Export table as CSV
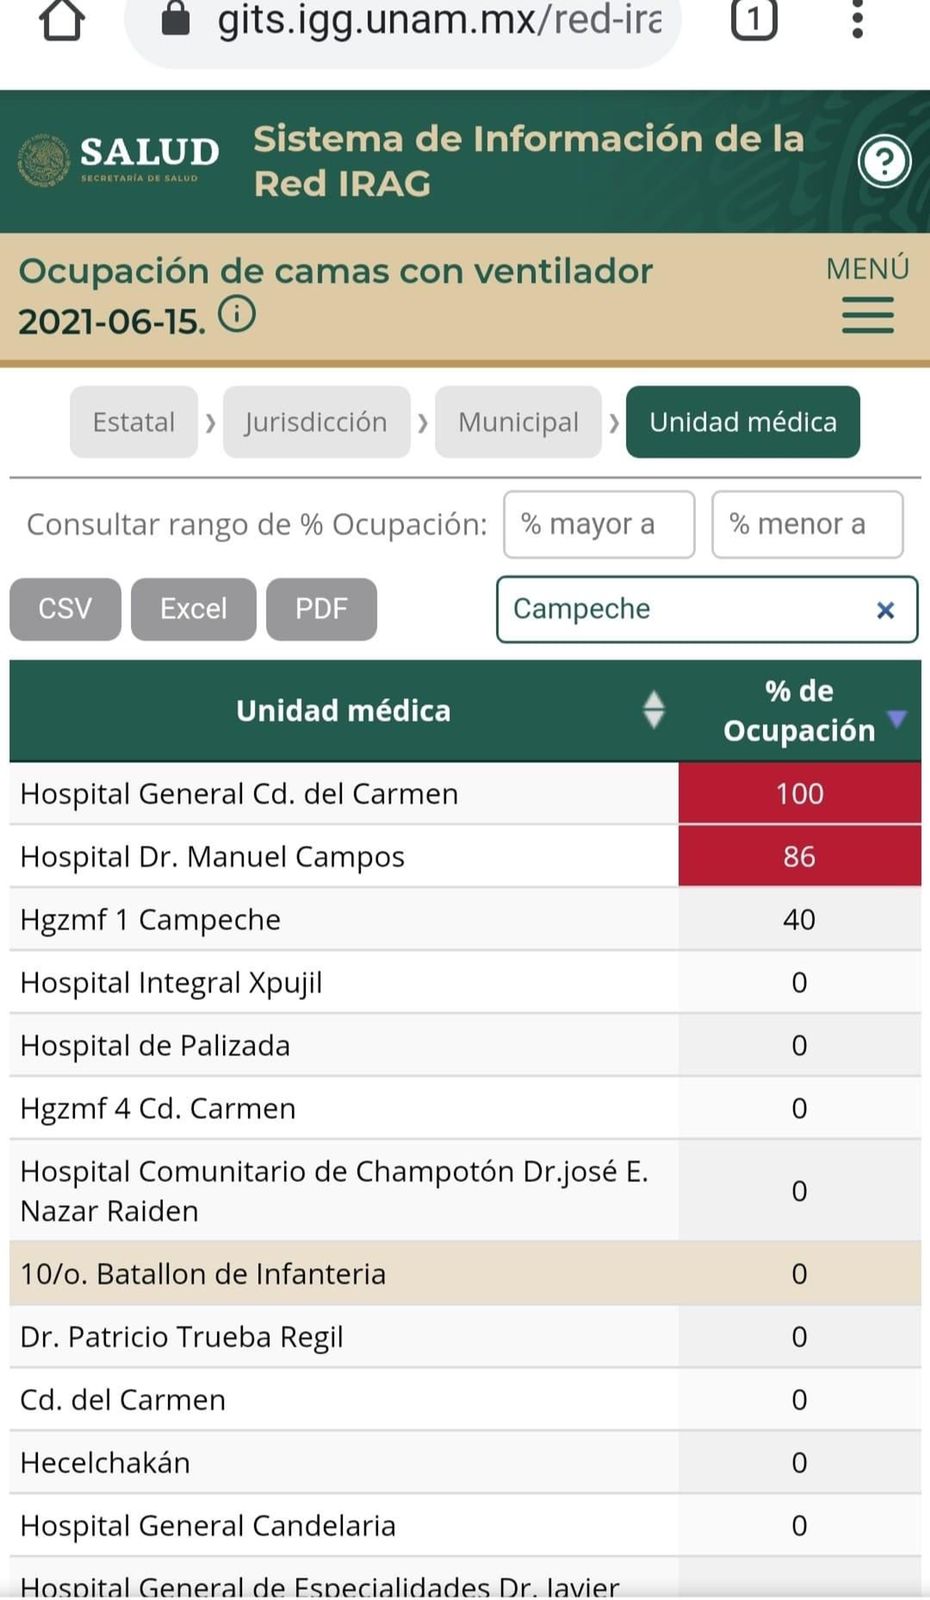The width and height of the screenshot is (930, 1600). click(x=65, y=609)
